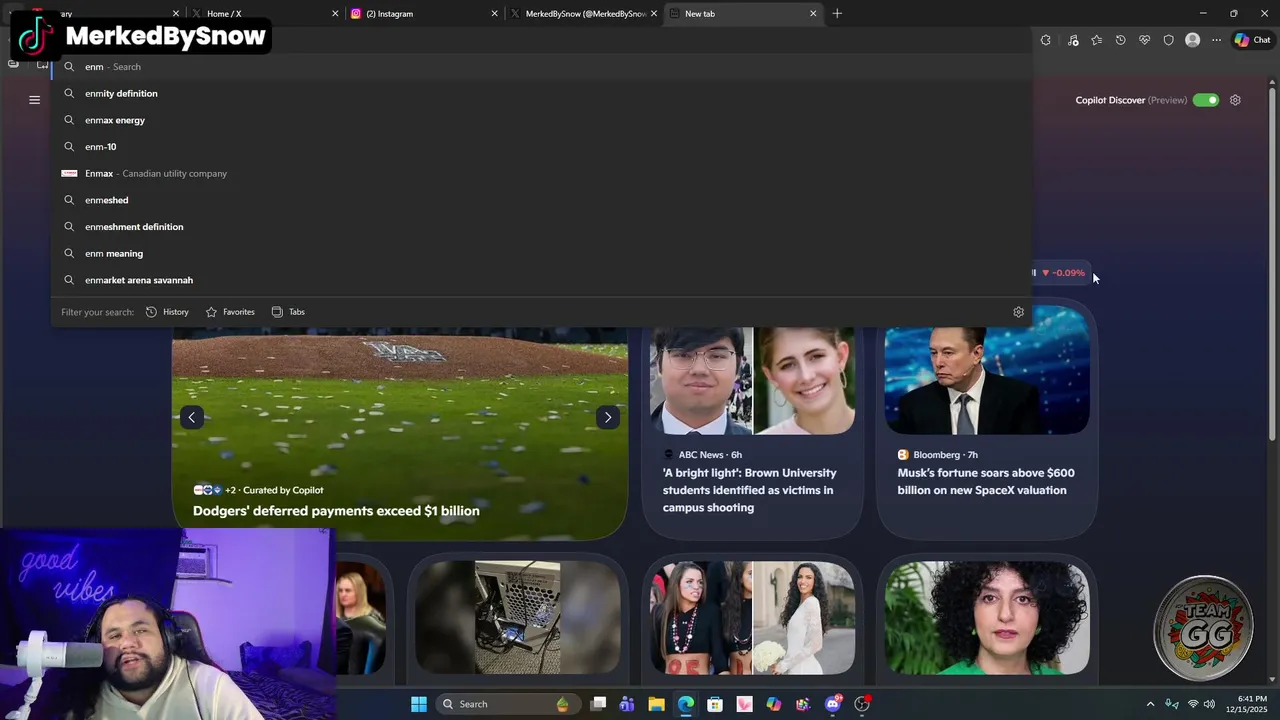Open Browser essentials heart icon
The width and height of the screenshot is (1280, 720).
click(1145, 40)
